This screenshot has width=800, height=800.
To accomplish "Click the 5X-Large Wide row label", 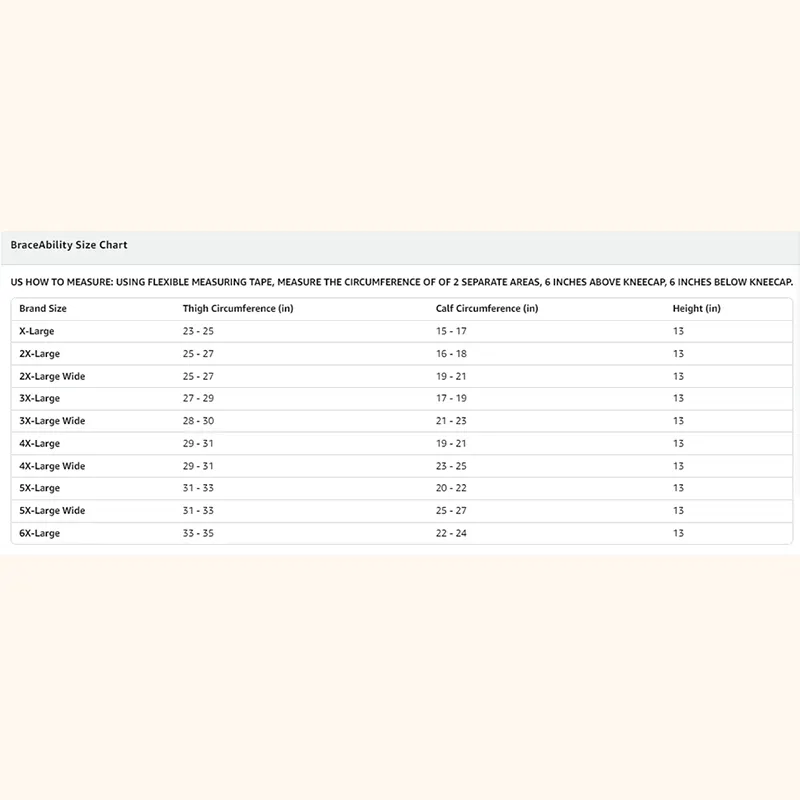I will (52, 511).
